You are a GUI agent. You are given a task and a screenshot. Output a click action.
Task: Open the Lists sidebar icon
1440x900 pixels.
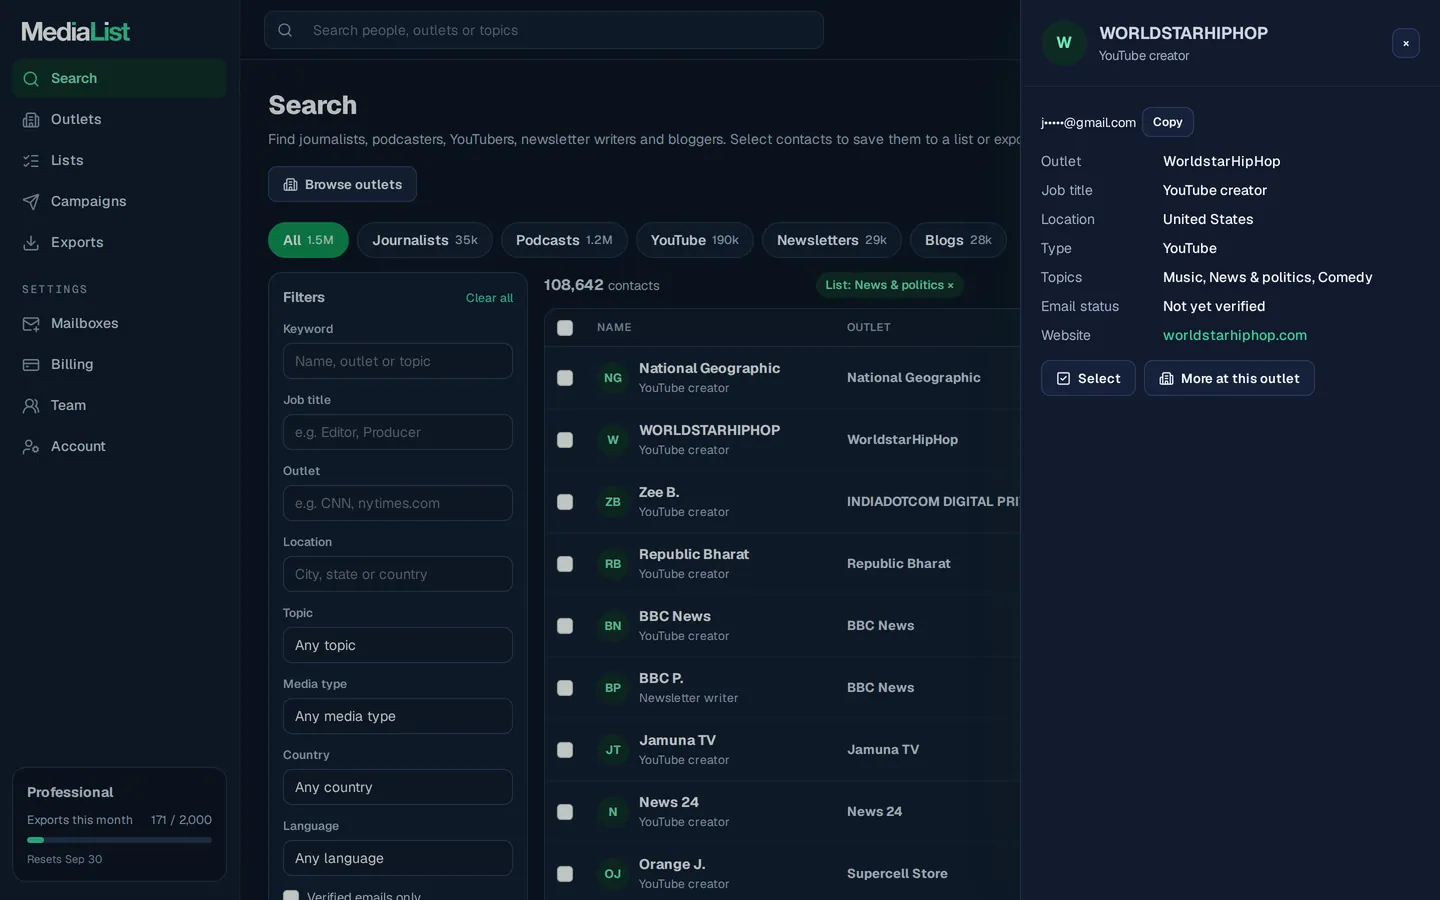pos(31,161)
